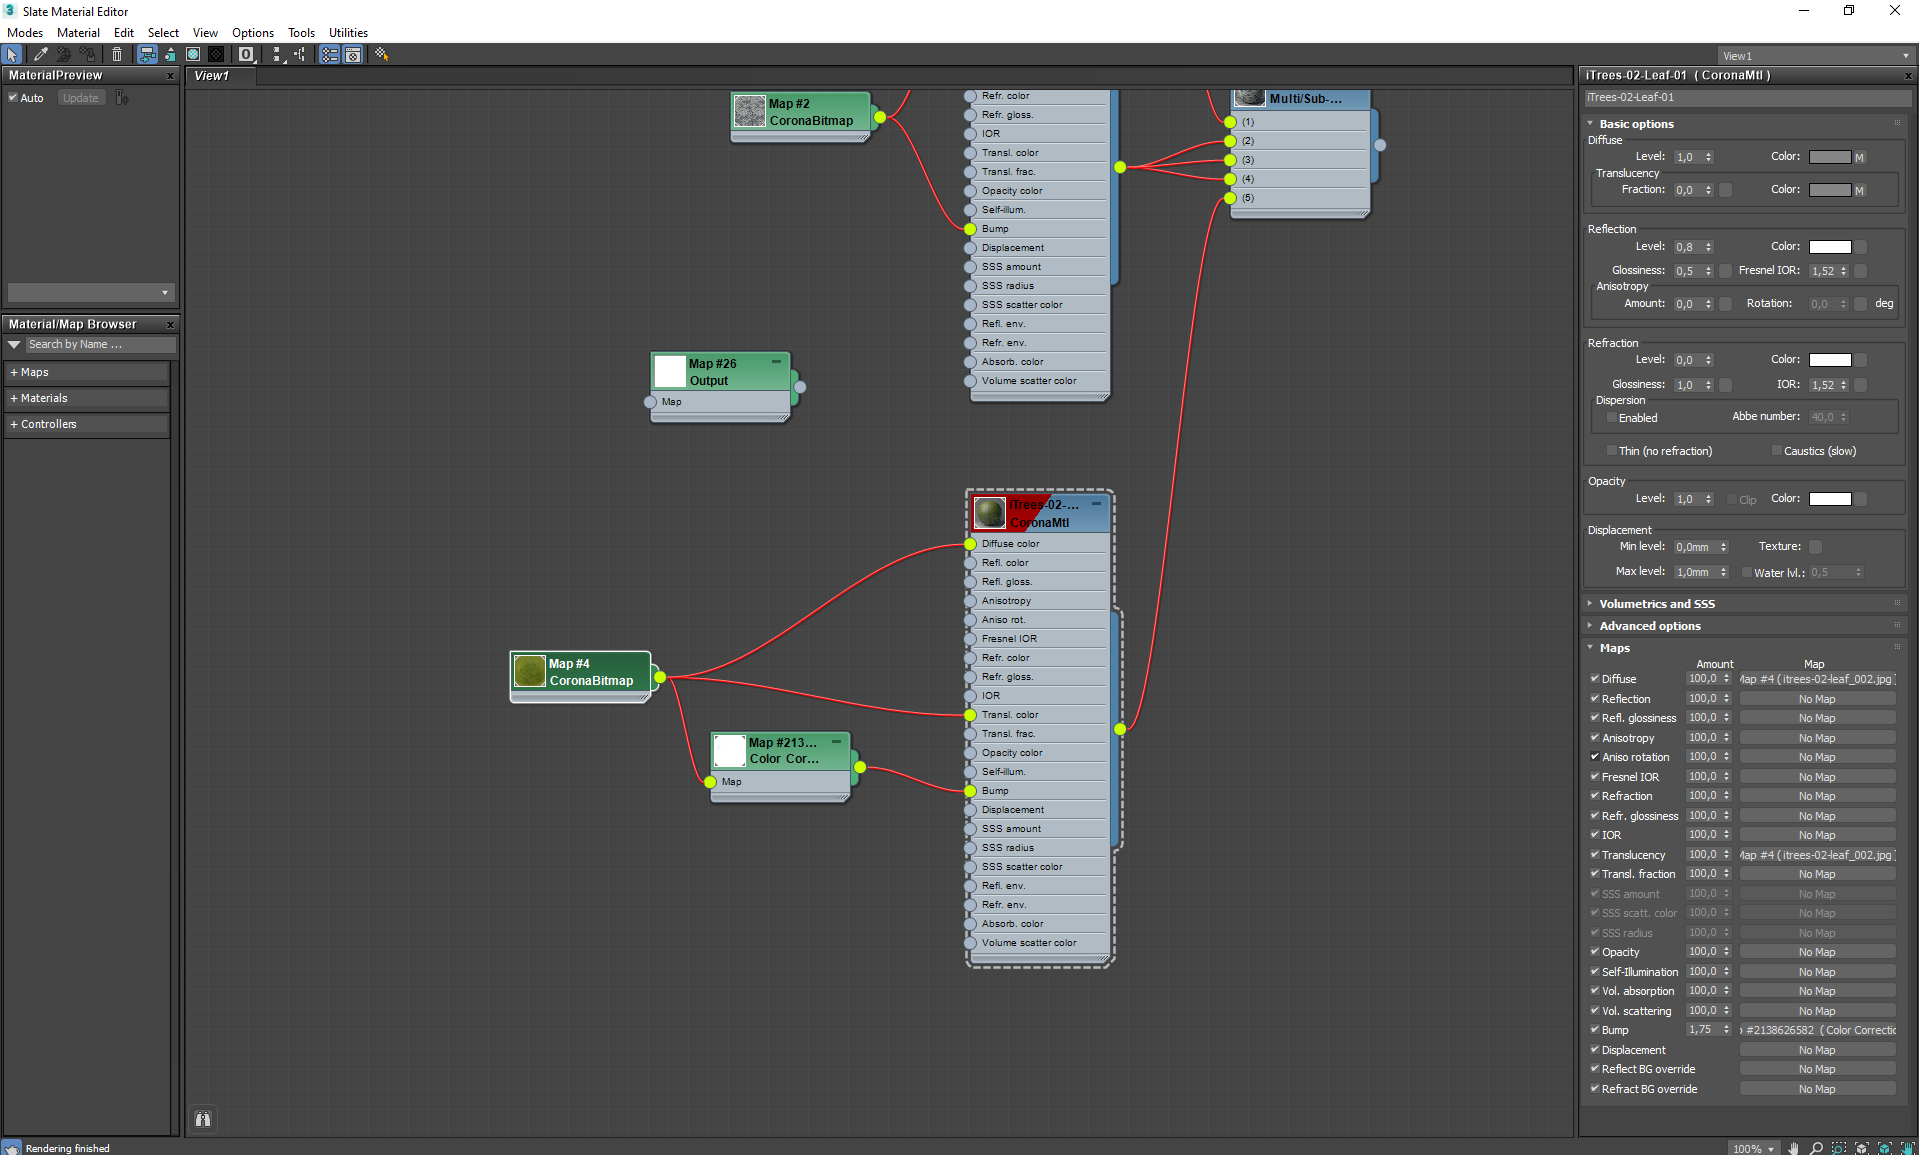1919x1155 pixels.
Task: Click Put Material to Scene icon
Action: pos(64,55)
